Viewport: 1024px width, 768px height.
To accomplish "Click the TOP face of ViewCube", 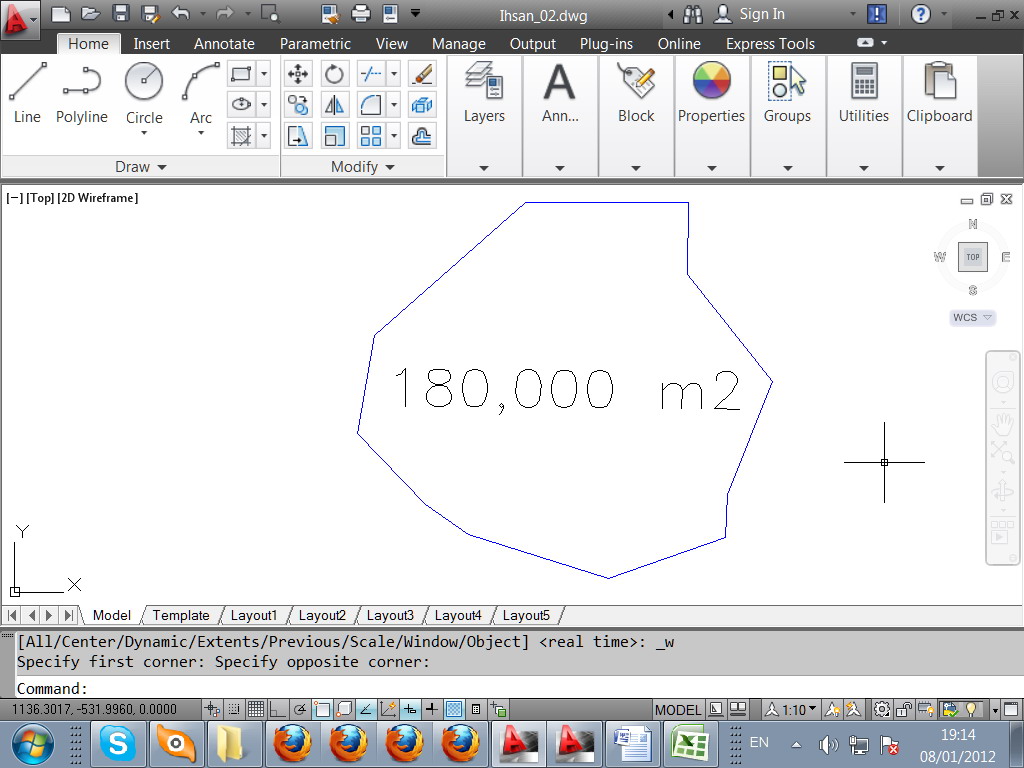I will tap(973, 257).
